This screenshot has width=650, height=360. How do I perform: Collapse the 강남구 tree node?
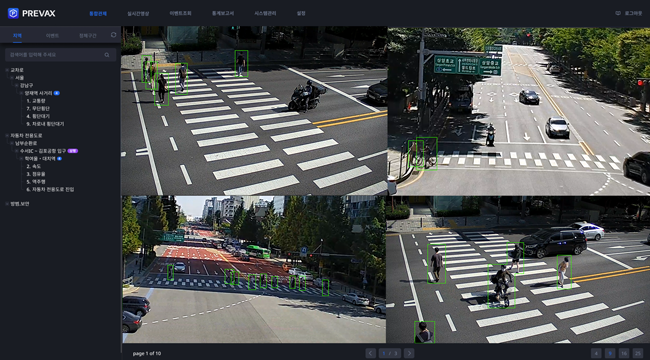point(17,85)
